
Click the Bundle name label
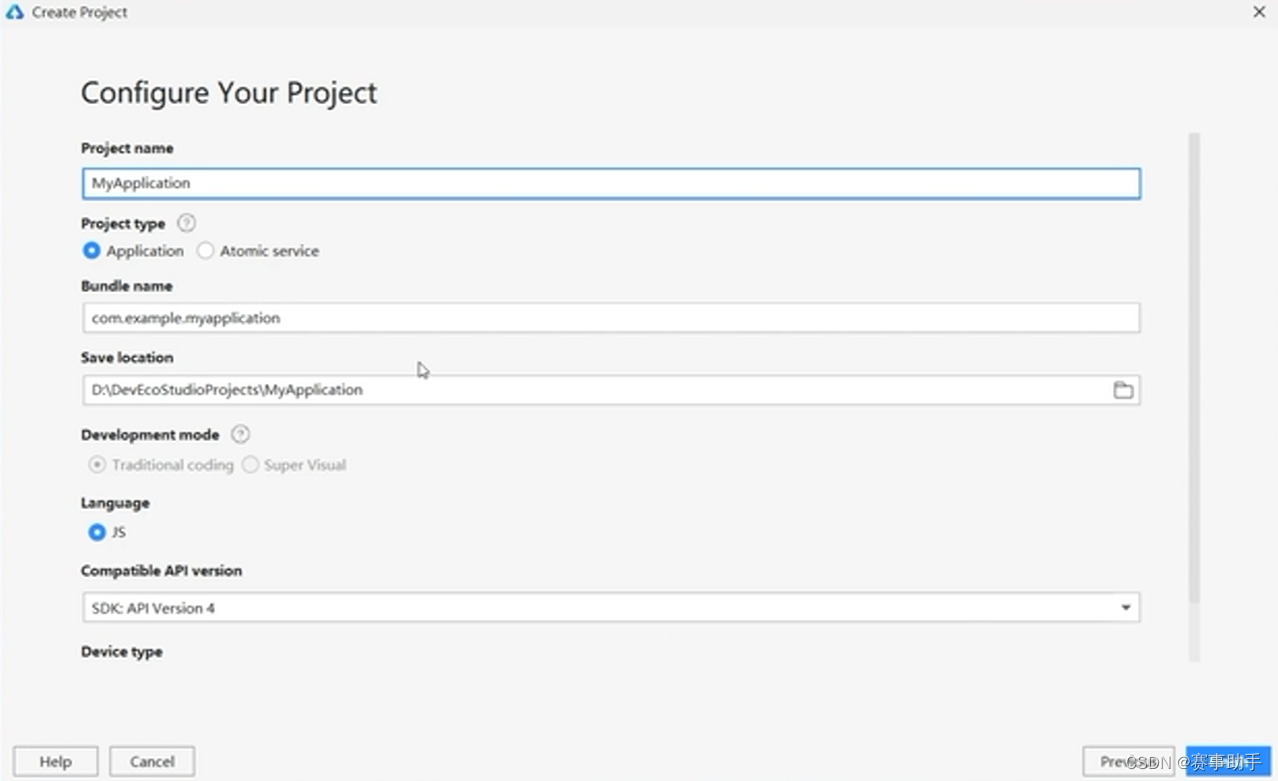[127, 286]
